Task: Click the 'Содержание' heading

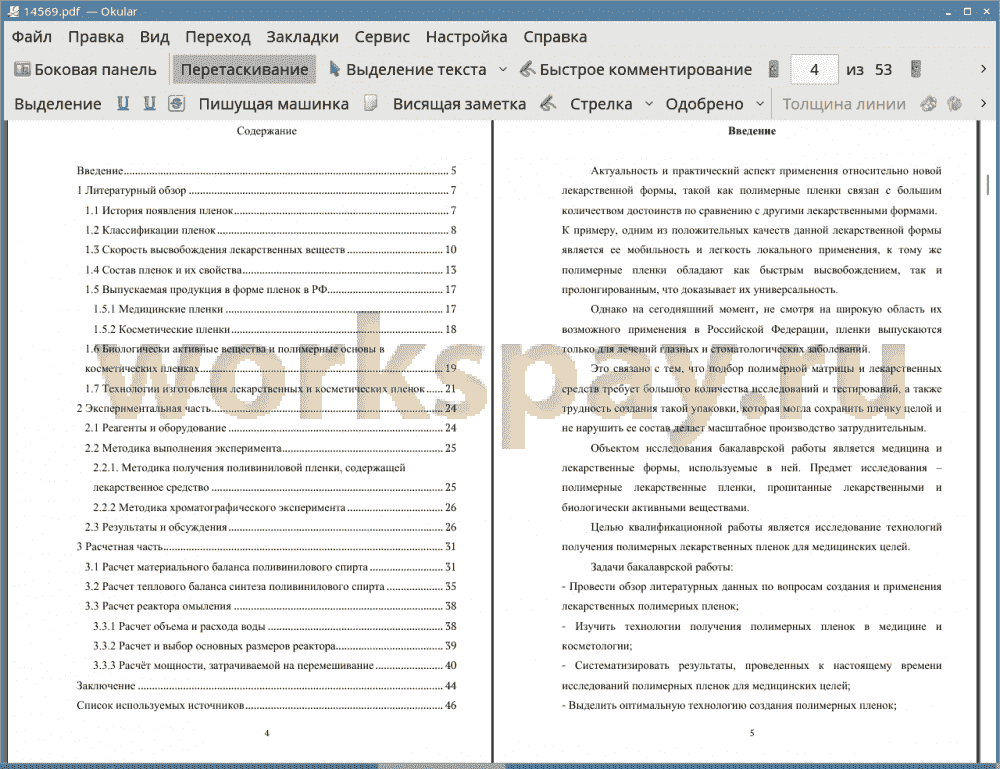Action: 267,131
